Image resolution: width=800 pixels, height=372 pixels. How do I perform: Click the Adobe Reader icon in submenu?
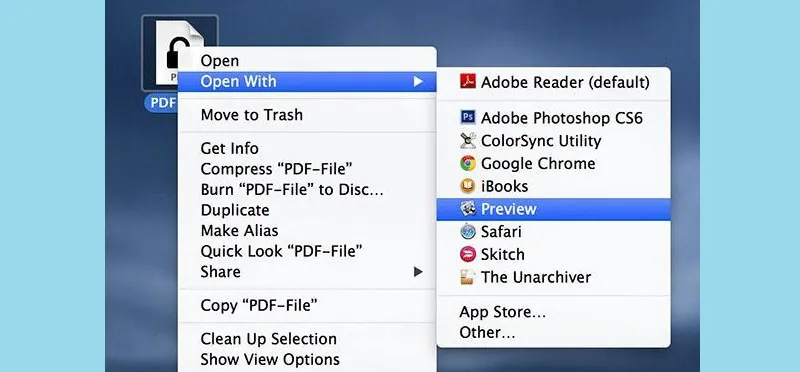[467, 82]
